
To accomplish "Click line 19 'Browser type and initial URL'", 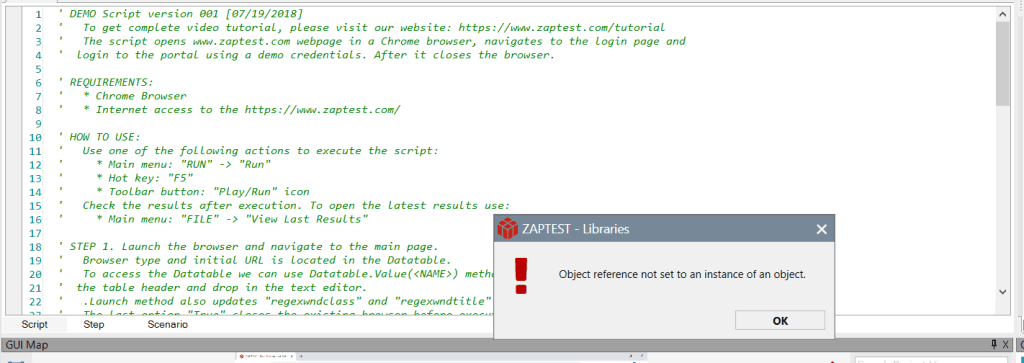I will 266,260.
